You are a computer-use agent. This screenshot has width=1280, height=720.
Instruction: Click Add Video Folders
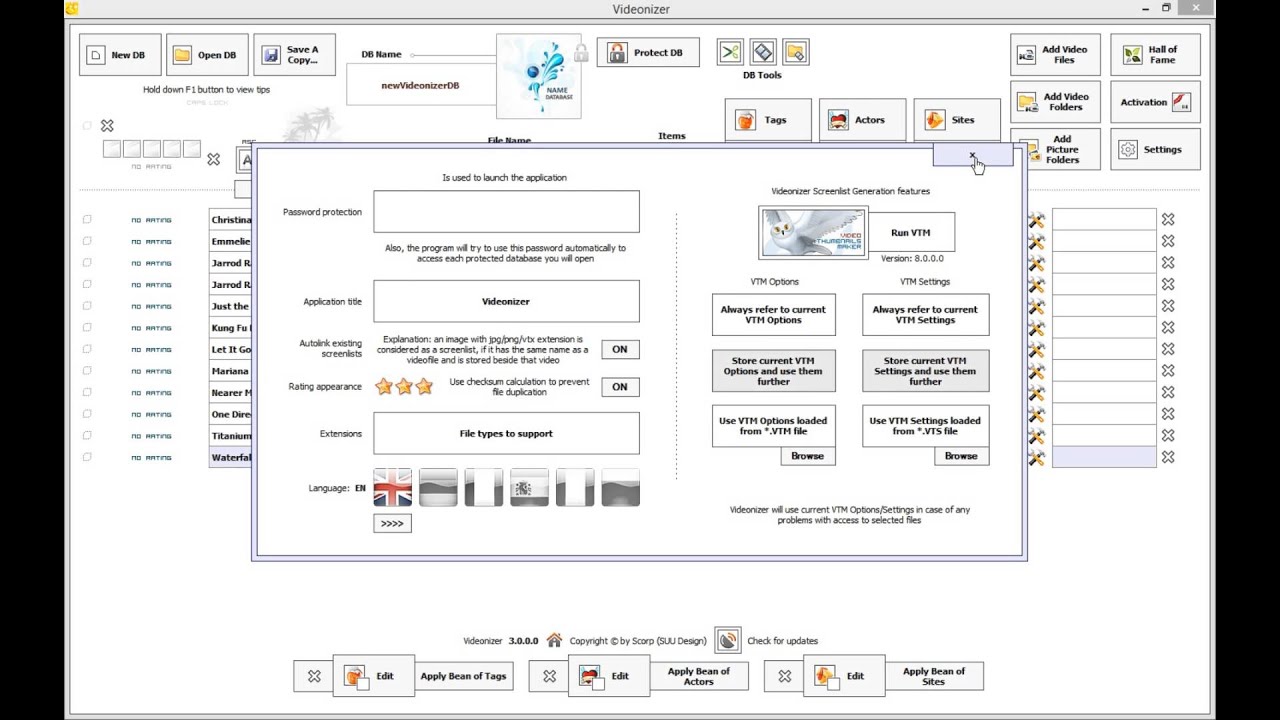click(1055, 102)
